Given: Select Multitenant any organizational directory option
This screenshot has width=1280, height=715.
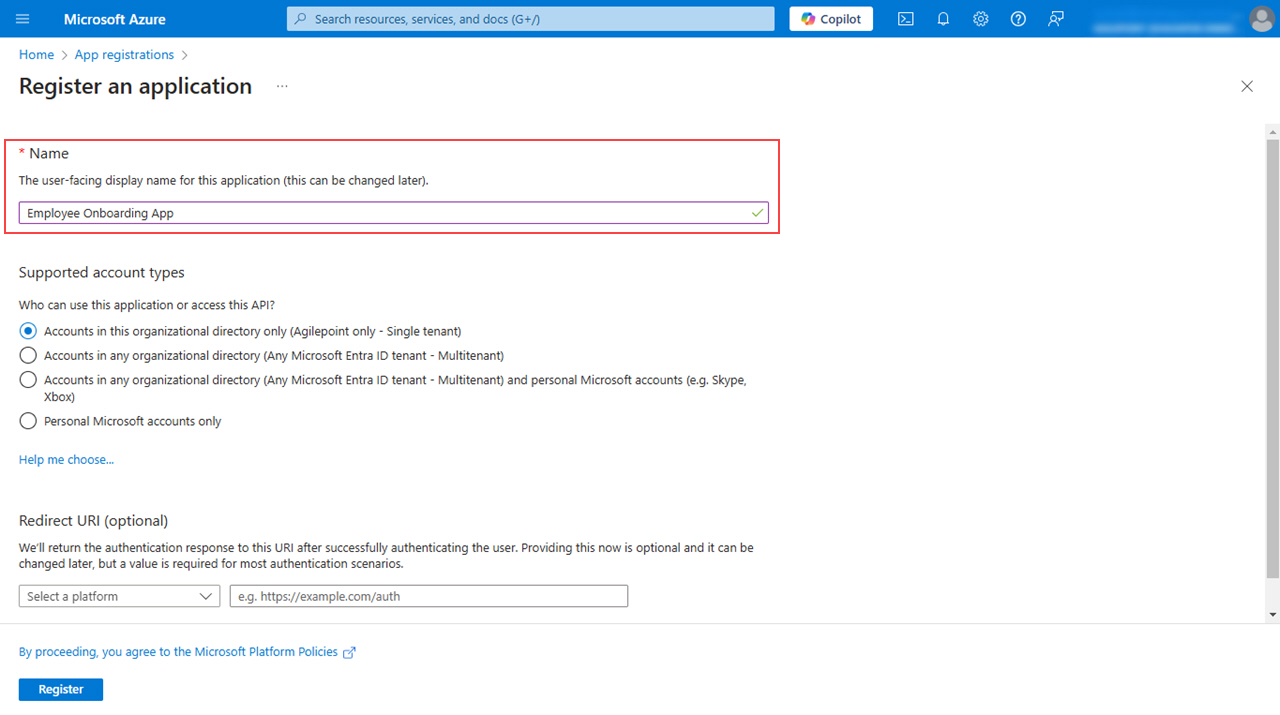Looking at the screenshot, I should [x=28, y=355].
